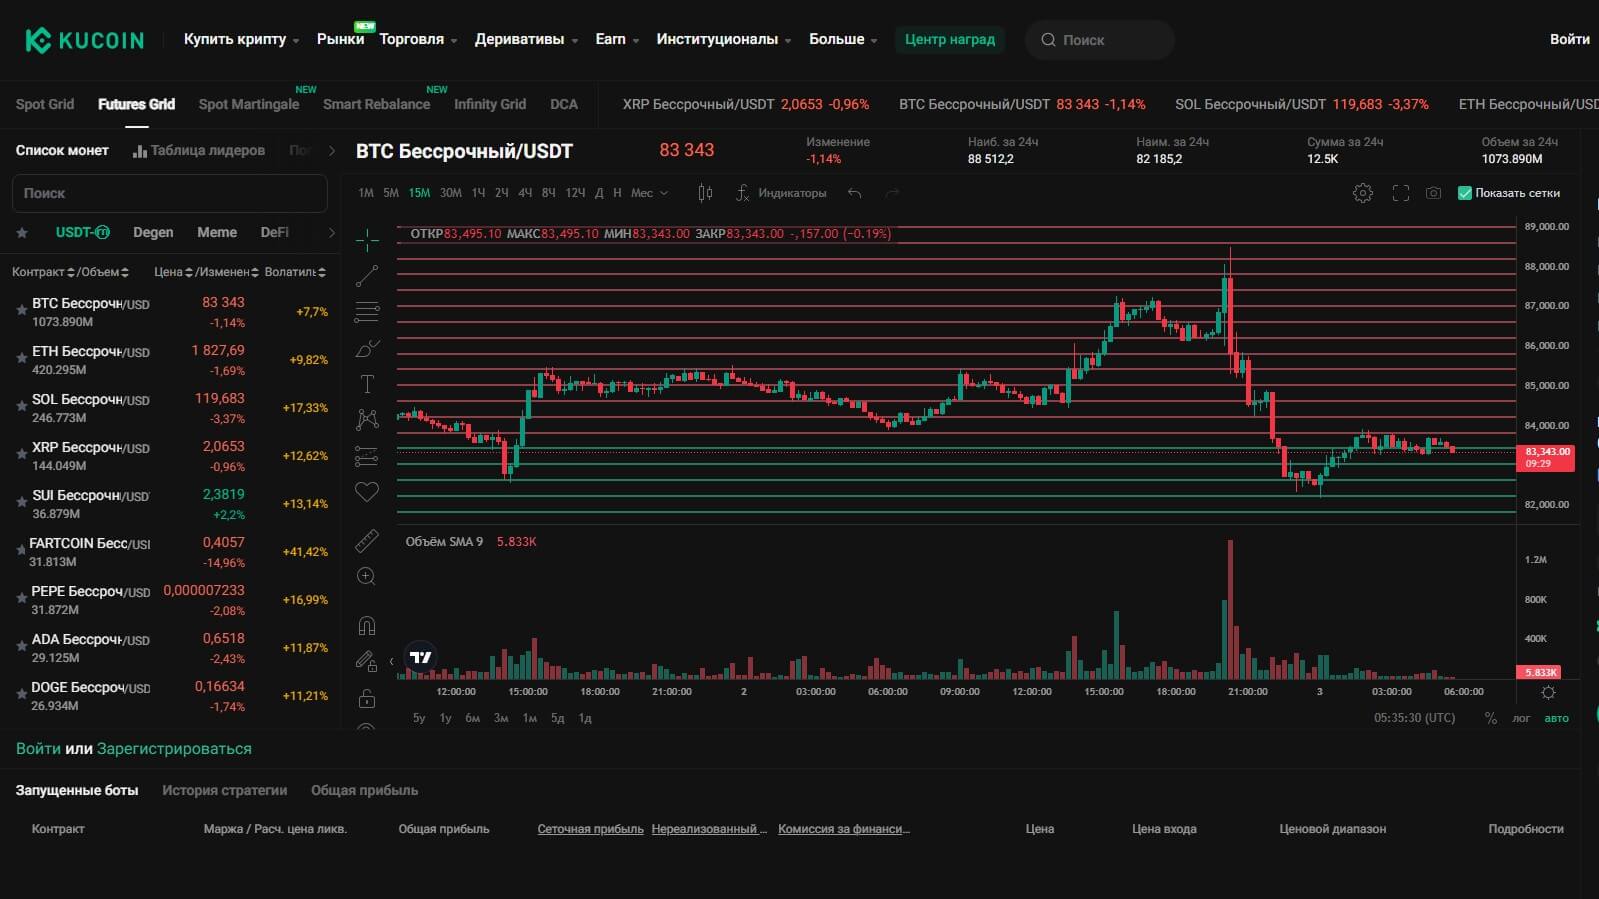Switch to the Spot Grid tab
Image resolution: width=1599 pixels, height=899 pixels.
pos(45,104)
